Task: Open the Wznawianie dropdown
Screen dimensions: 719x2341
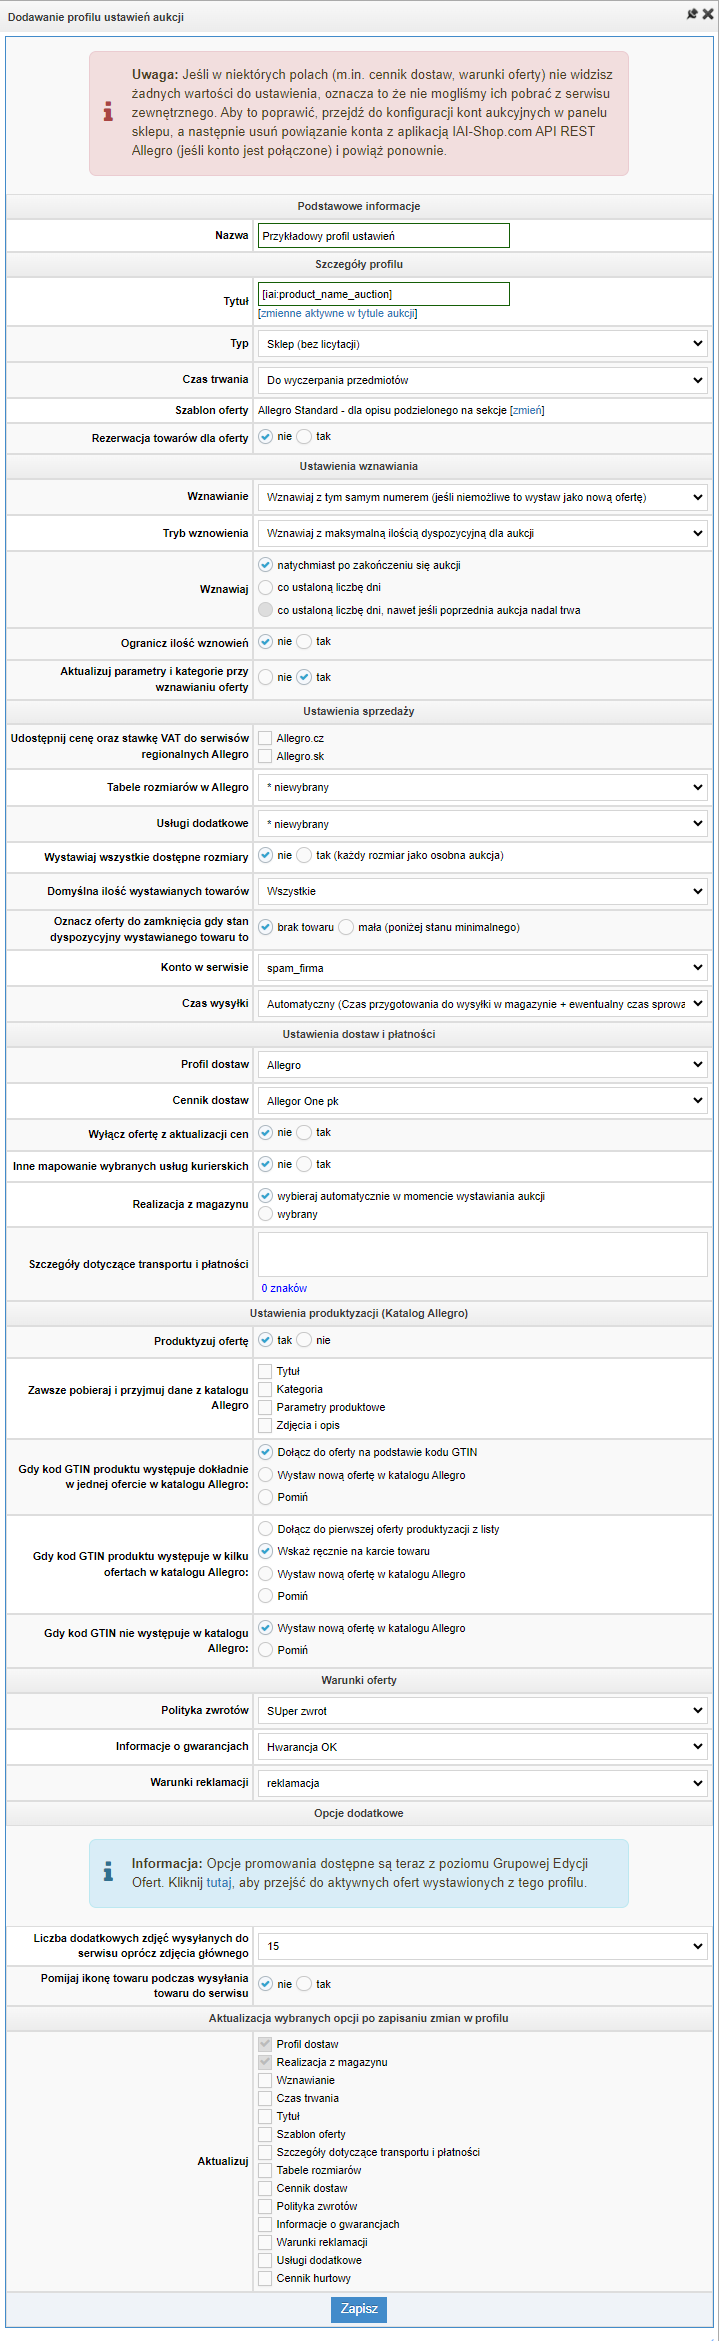Action: pos(483,497)
